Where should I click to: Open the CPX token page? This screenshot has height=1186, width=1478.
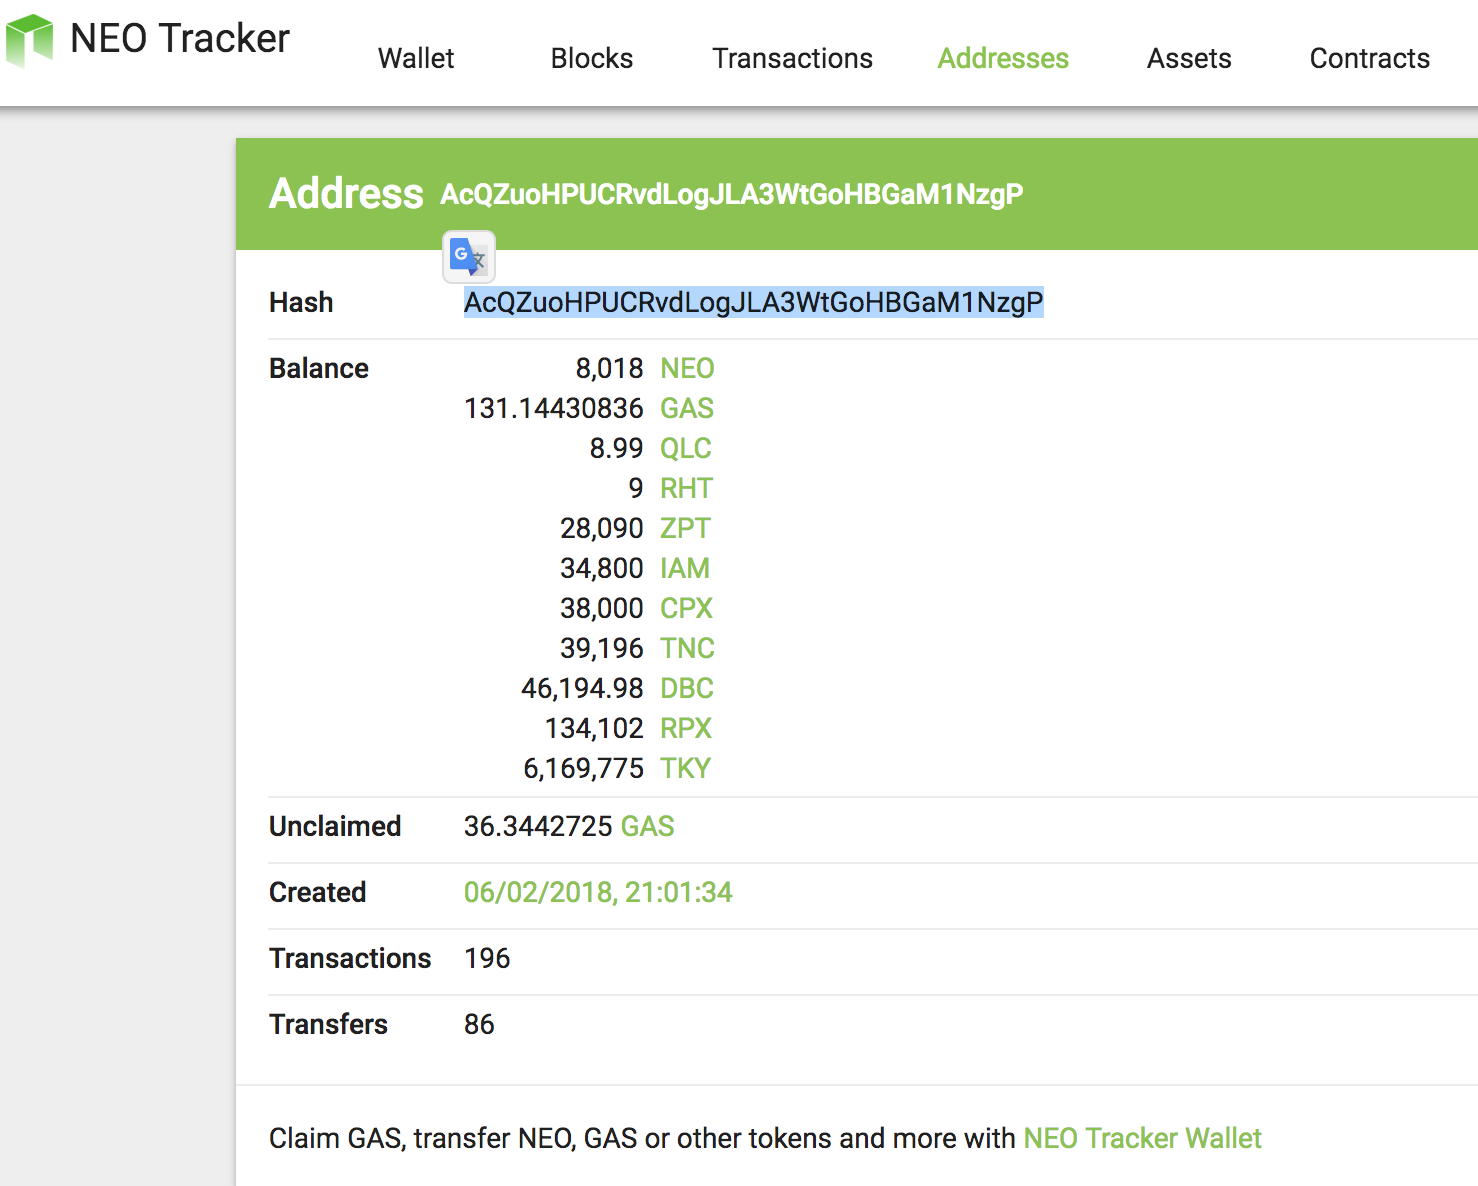coord(687,608)
